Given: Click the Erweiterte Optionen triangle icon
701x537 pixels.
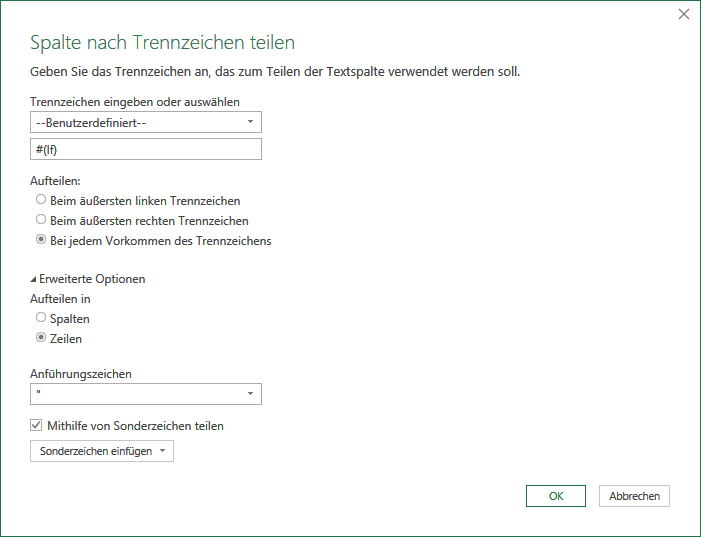Looking at the screenshot, I should pyautogui.click(x=33, y=279).
